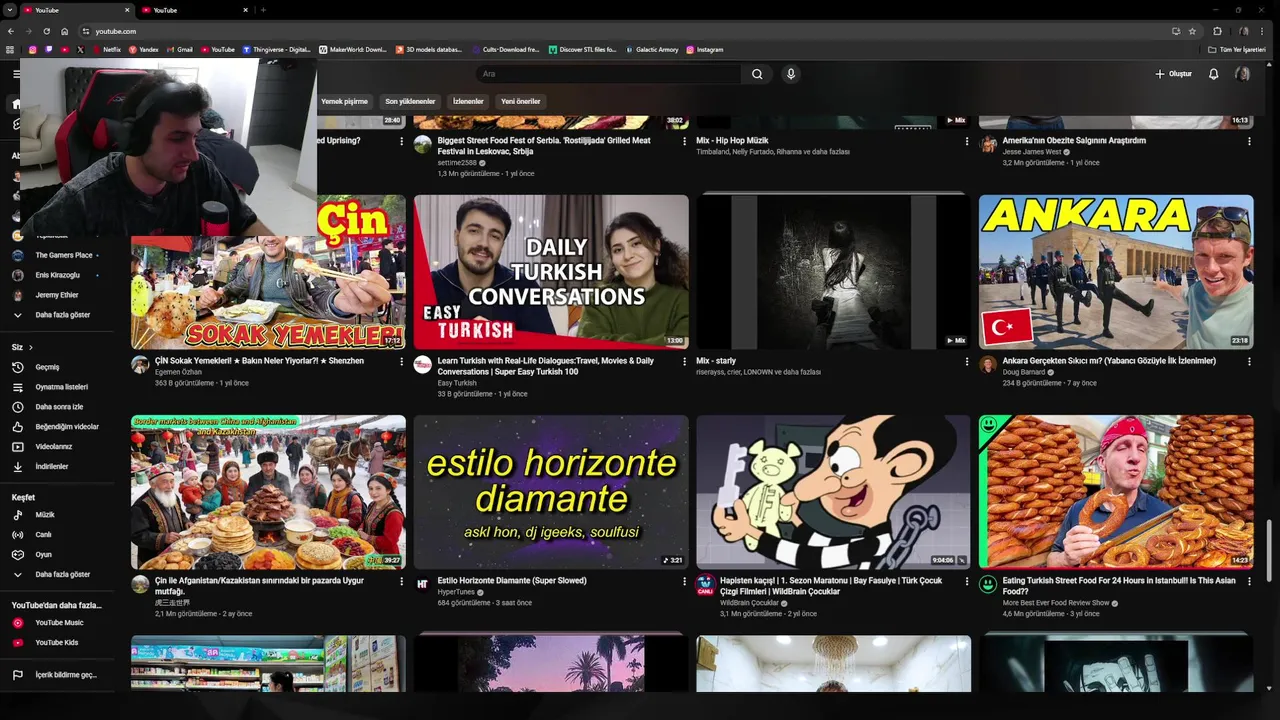Open options menu for Learn Turkish video

pyautogui.click(x=684, y=361)
